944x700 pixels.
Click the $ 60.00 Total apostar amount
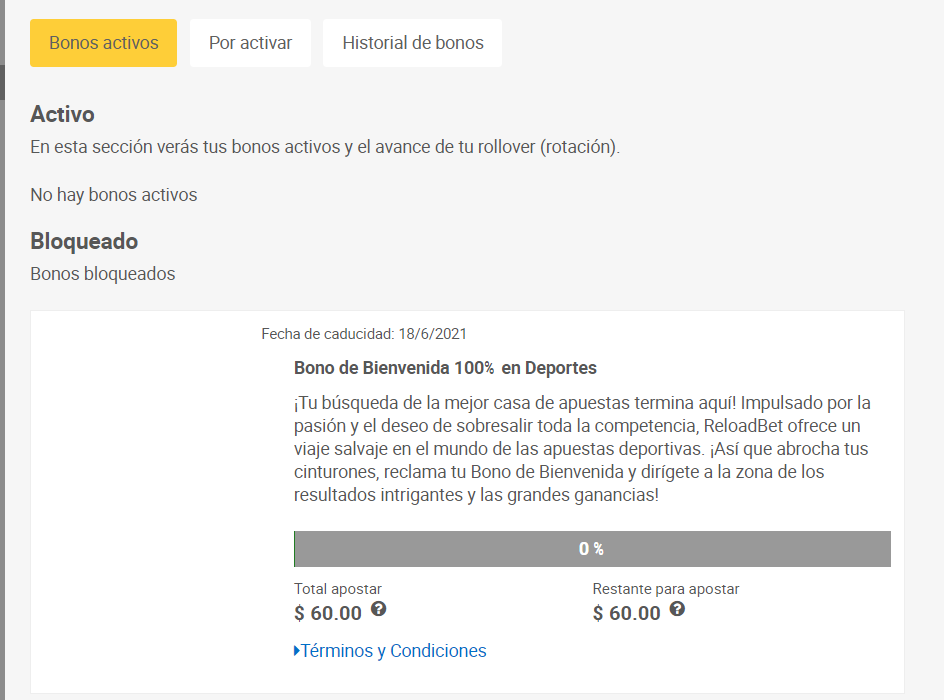[328, 613]
